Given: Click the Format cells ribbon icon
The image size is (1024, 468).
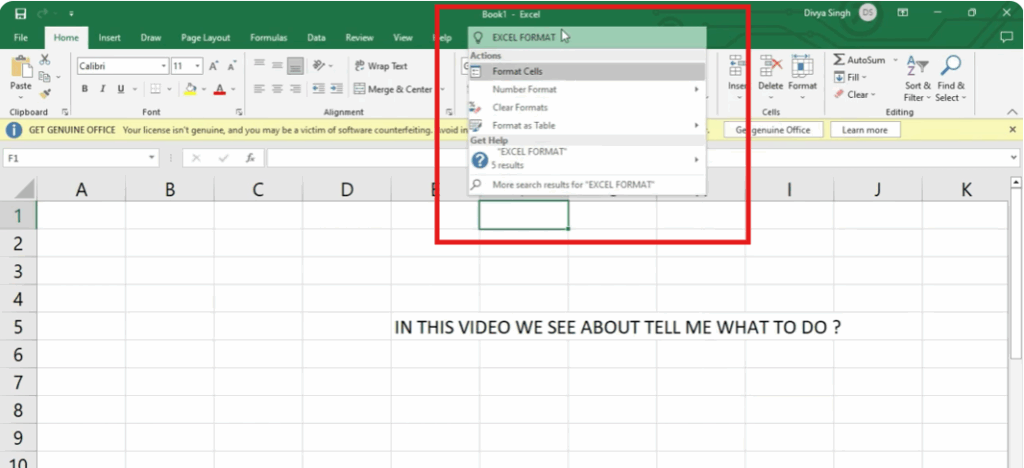Looking at the screenshot, I should 803,67.
